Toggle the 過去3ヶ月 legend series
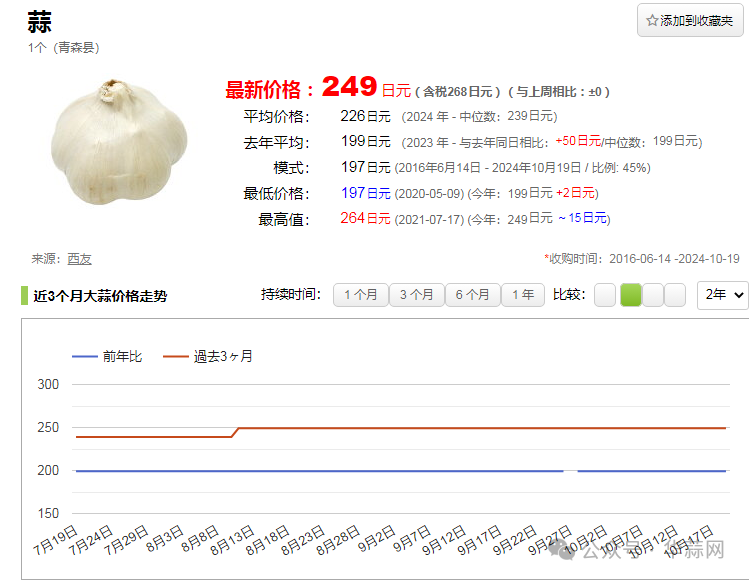The height and width of the screenshot is (580, 749). click(x=208, y=356)
